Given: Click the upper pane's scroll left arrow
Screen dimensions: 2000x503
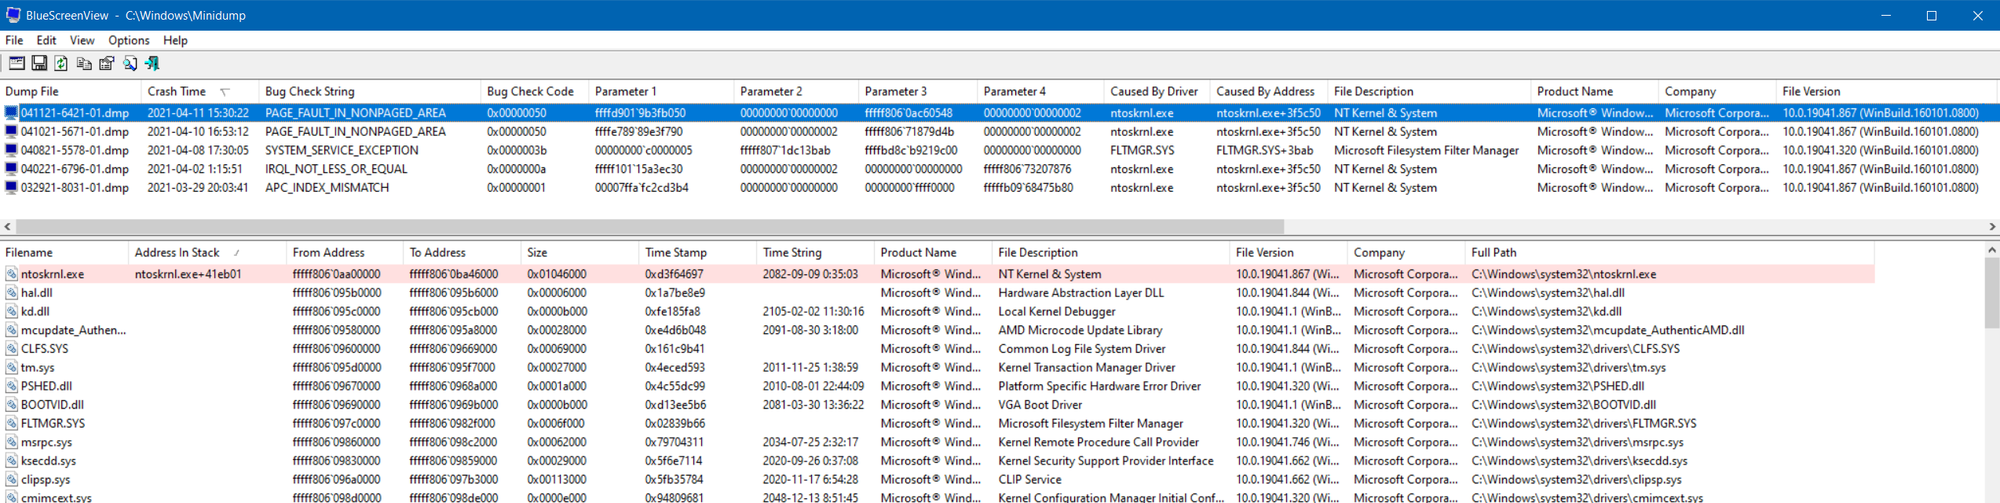Looking at the screenshot, I should click(8, 227).
